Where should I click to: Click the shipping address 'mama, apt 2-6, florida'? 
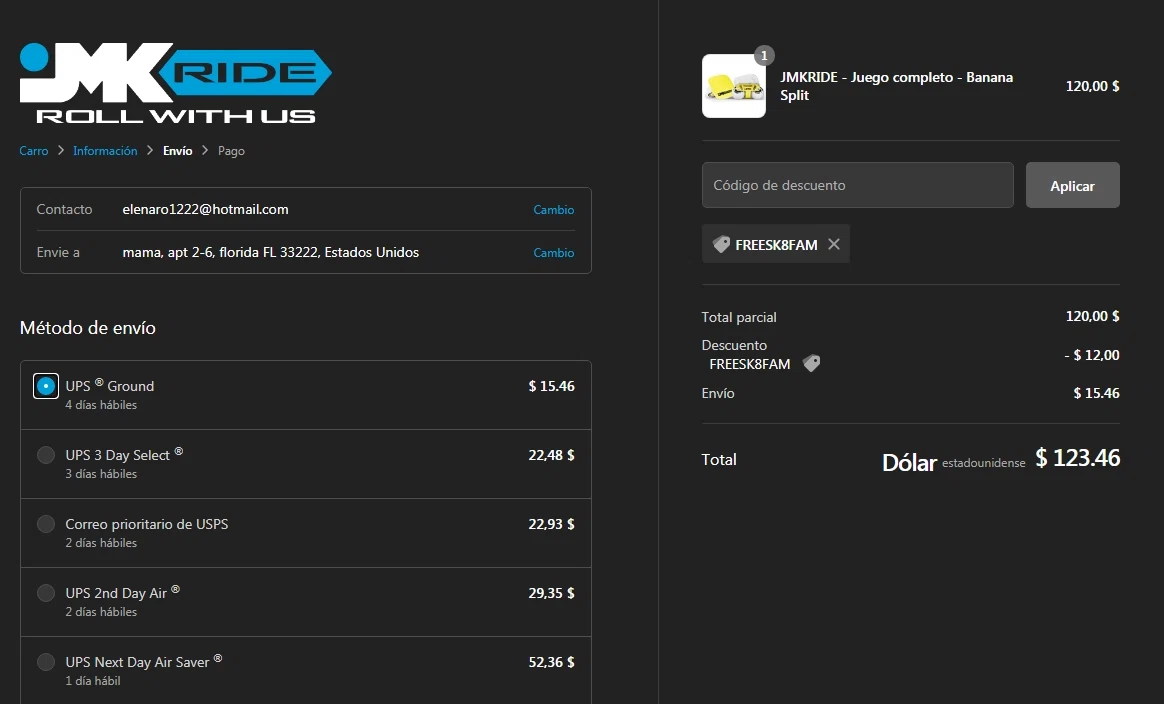coord(270,252)
